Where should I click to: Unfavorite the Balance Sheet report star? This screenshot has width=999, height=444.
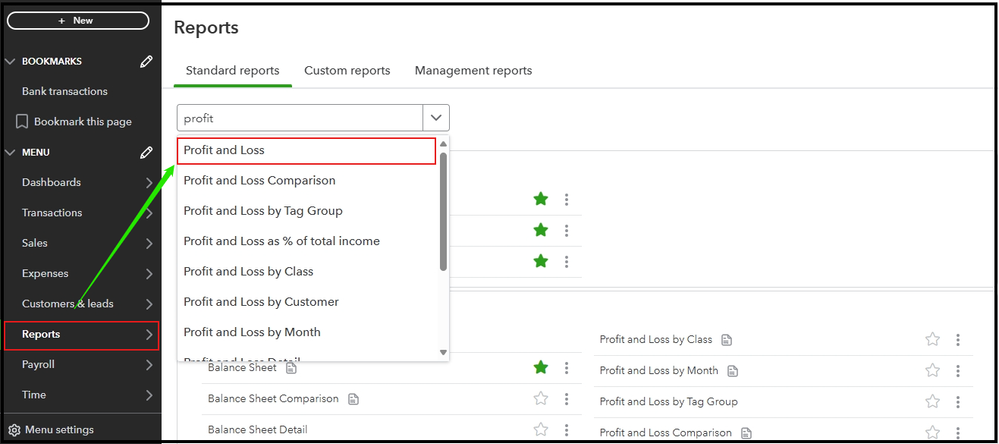541,368
